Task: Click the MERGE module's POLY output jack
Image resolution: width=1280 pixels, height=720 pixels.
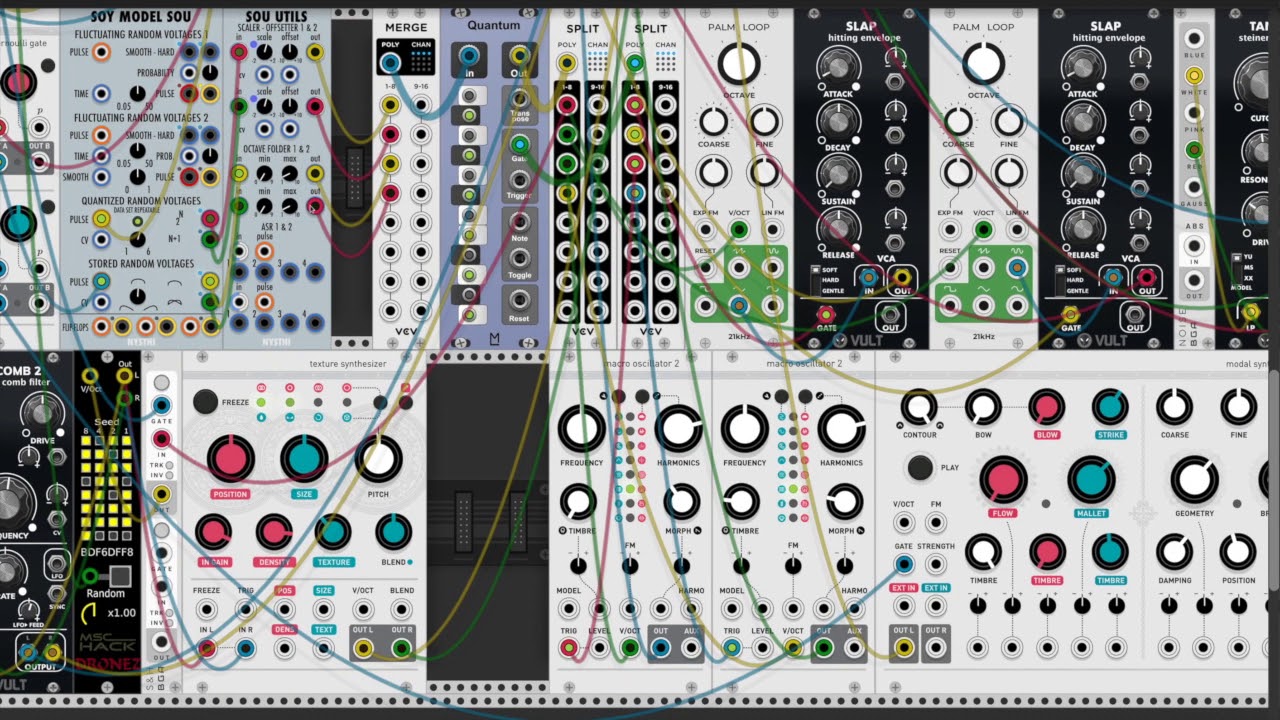Action: point(391,63)
